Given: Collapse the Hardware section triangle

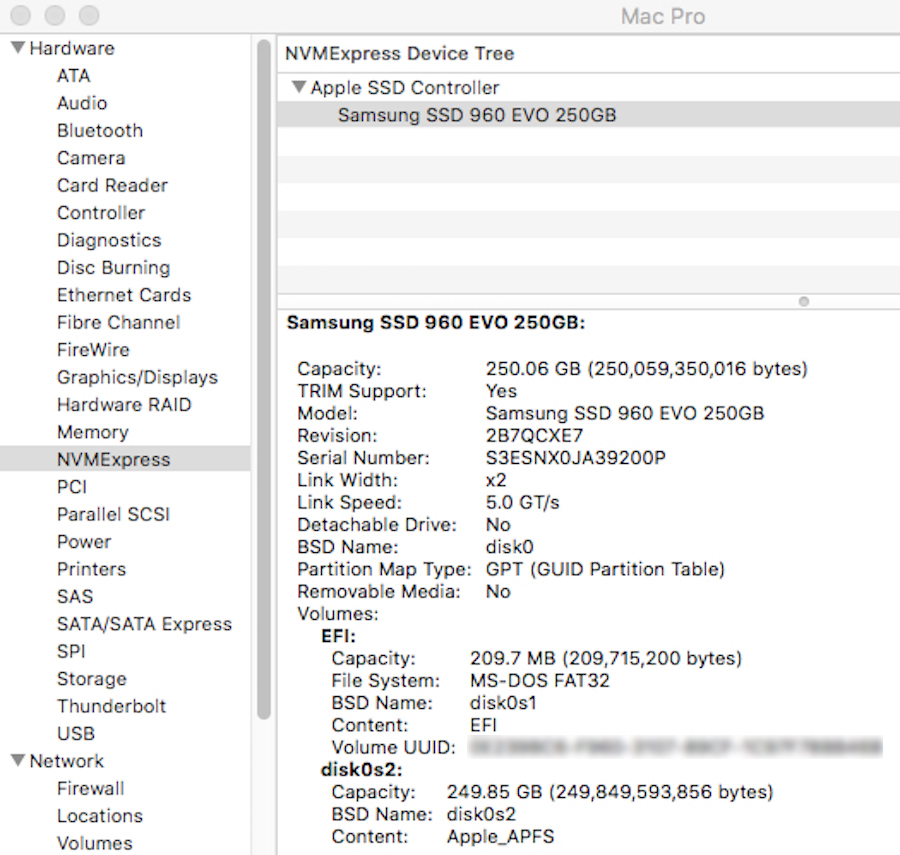Looking at the screenshot, I should (18, 48).
